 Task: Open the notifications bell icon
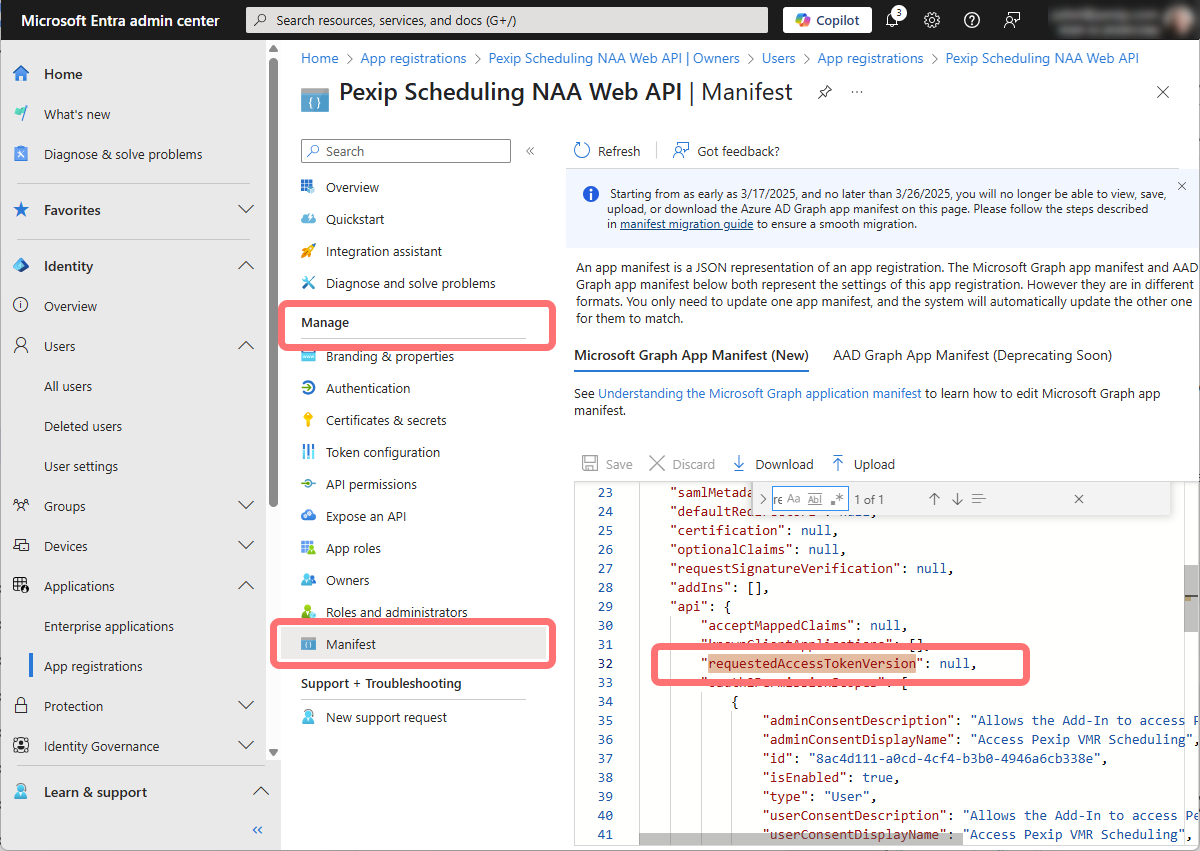(x=892, y=20)
